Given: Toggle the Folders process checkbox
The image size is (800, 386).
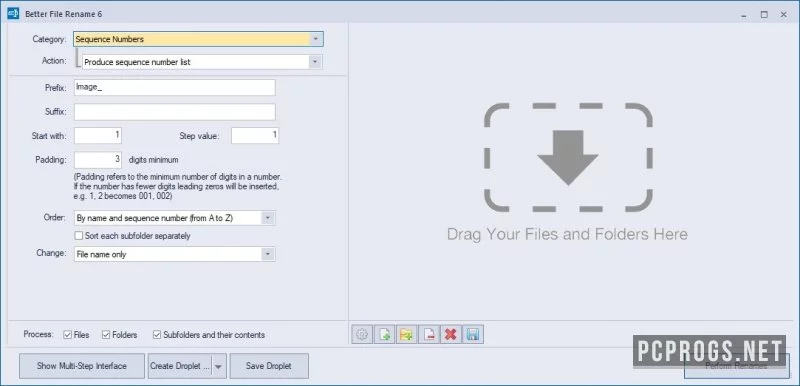Looking at the screenshot, I should tap(106, 335).
